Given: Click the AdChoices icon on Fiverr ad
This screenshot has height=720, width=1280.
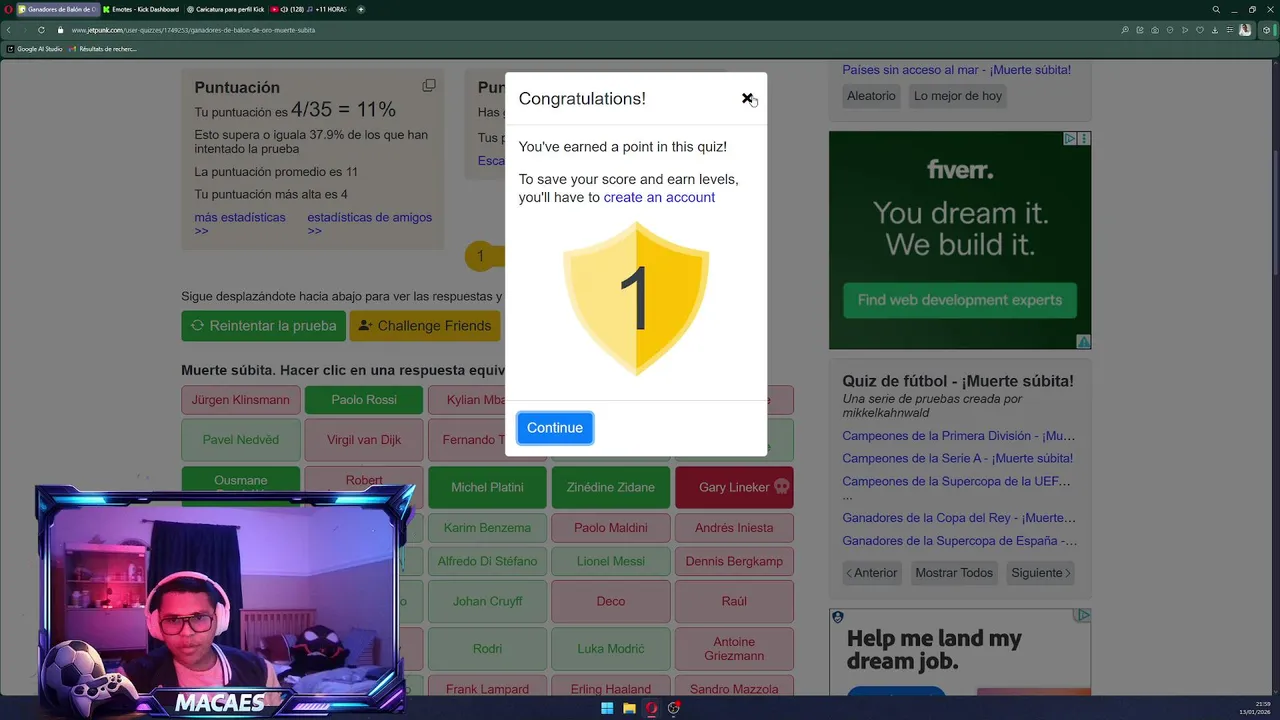Looking at the screenshot, I should pyautogui.click(x=1069, y=139).
